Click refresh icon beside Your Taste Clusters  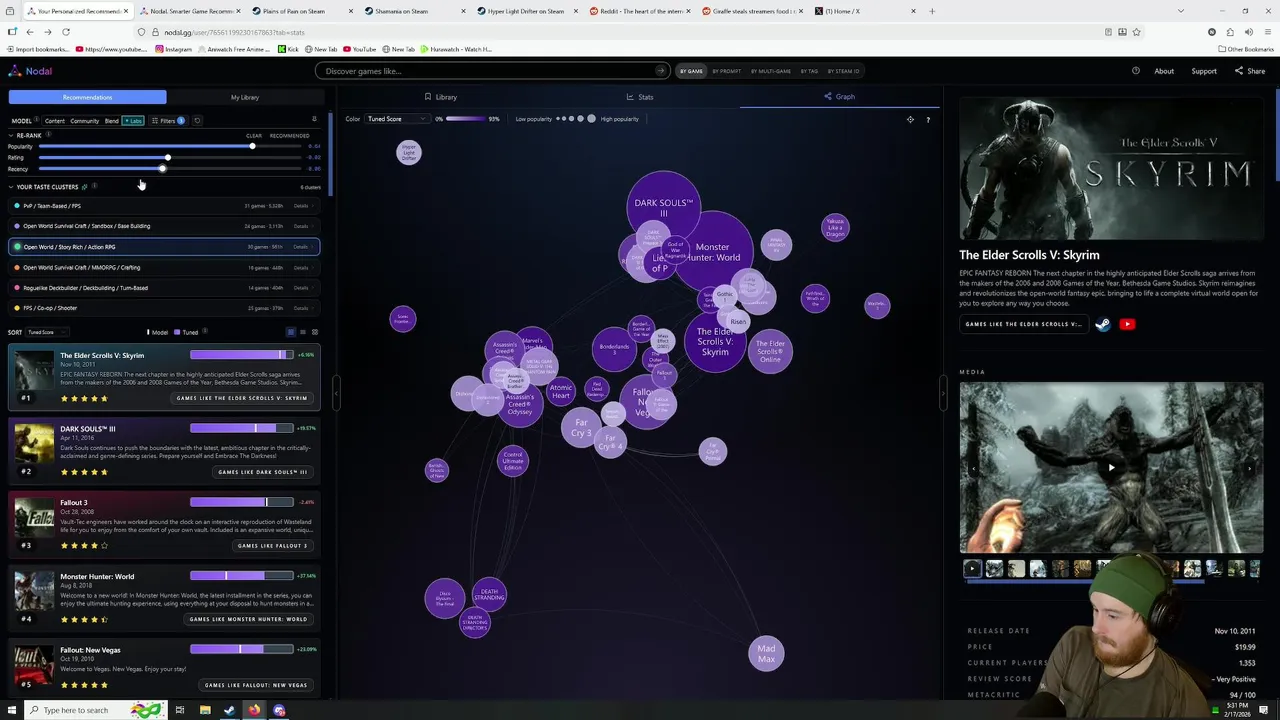click(84, 187)
